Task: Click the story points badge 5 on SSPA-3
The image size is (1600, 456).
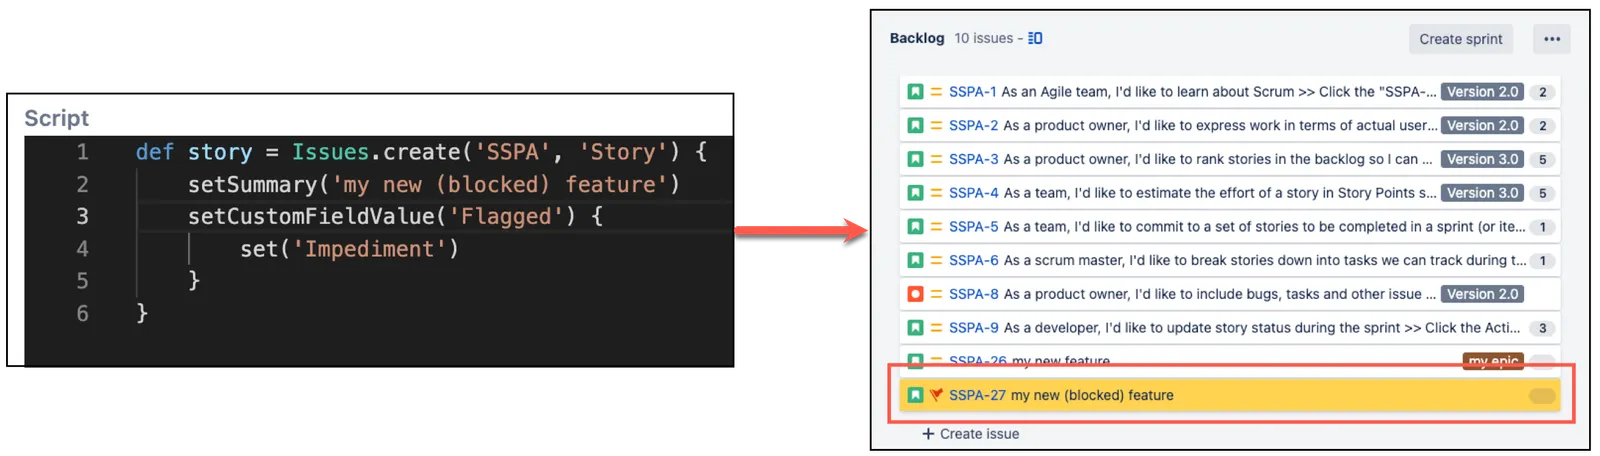Action: [x=1542, y=159]
